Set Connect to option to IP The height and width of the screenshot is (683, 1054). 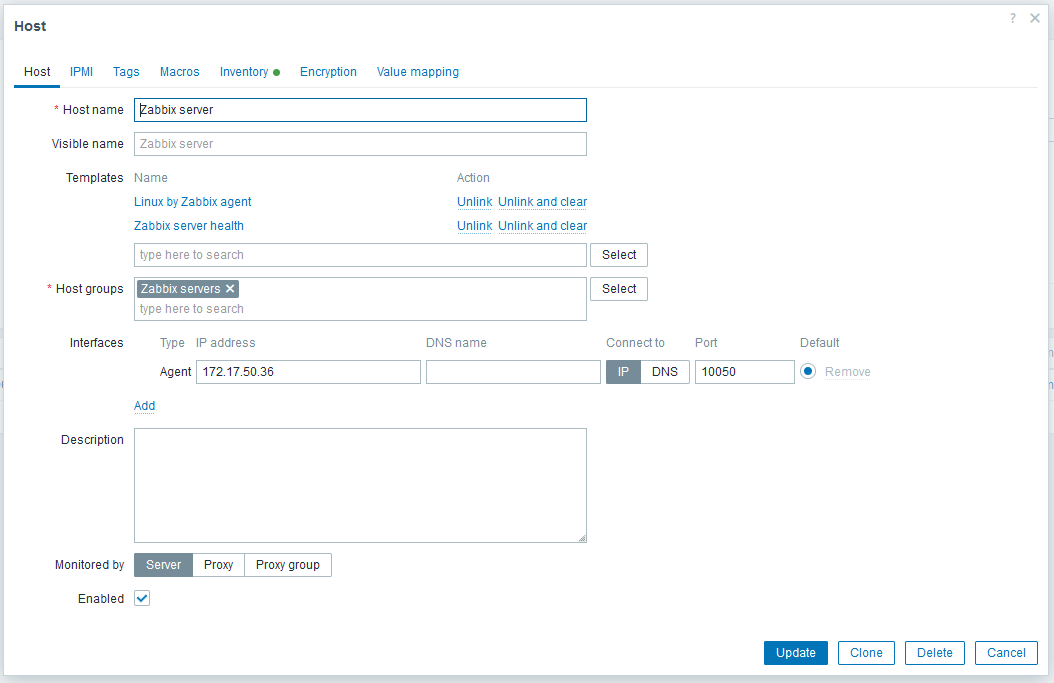tap(623, 372)
